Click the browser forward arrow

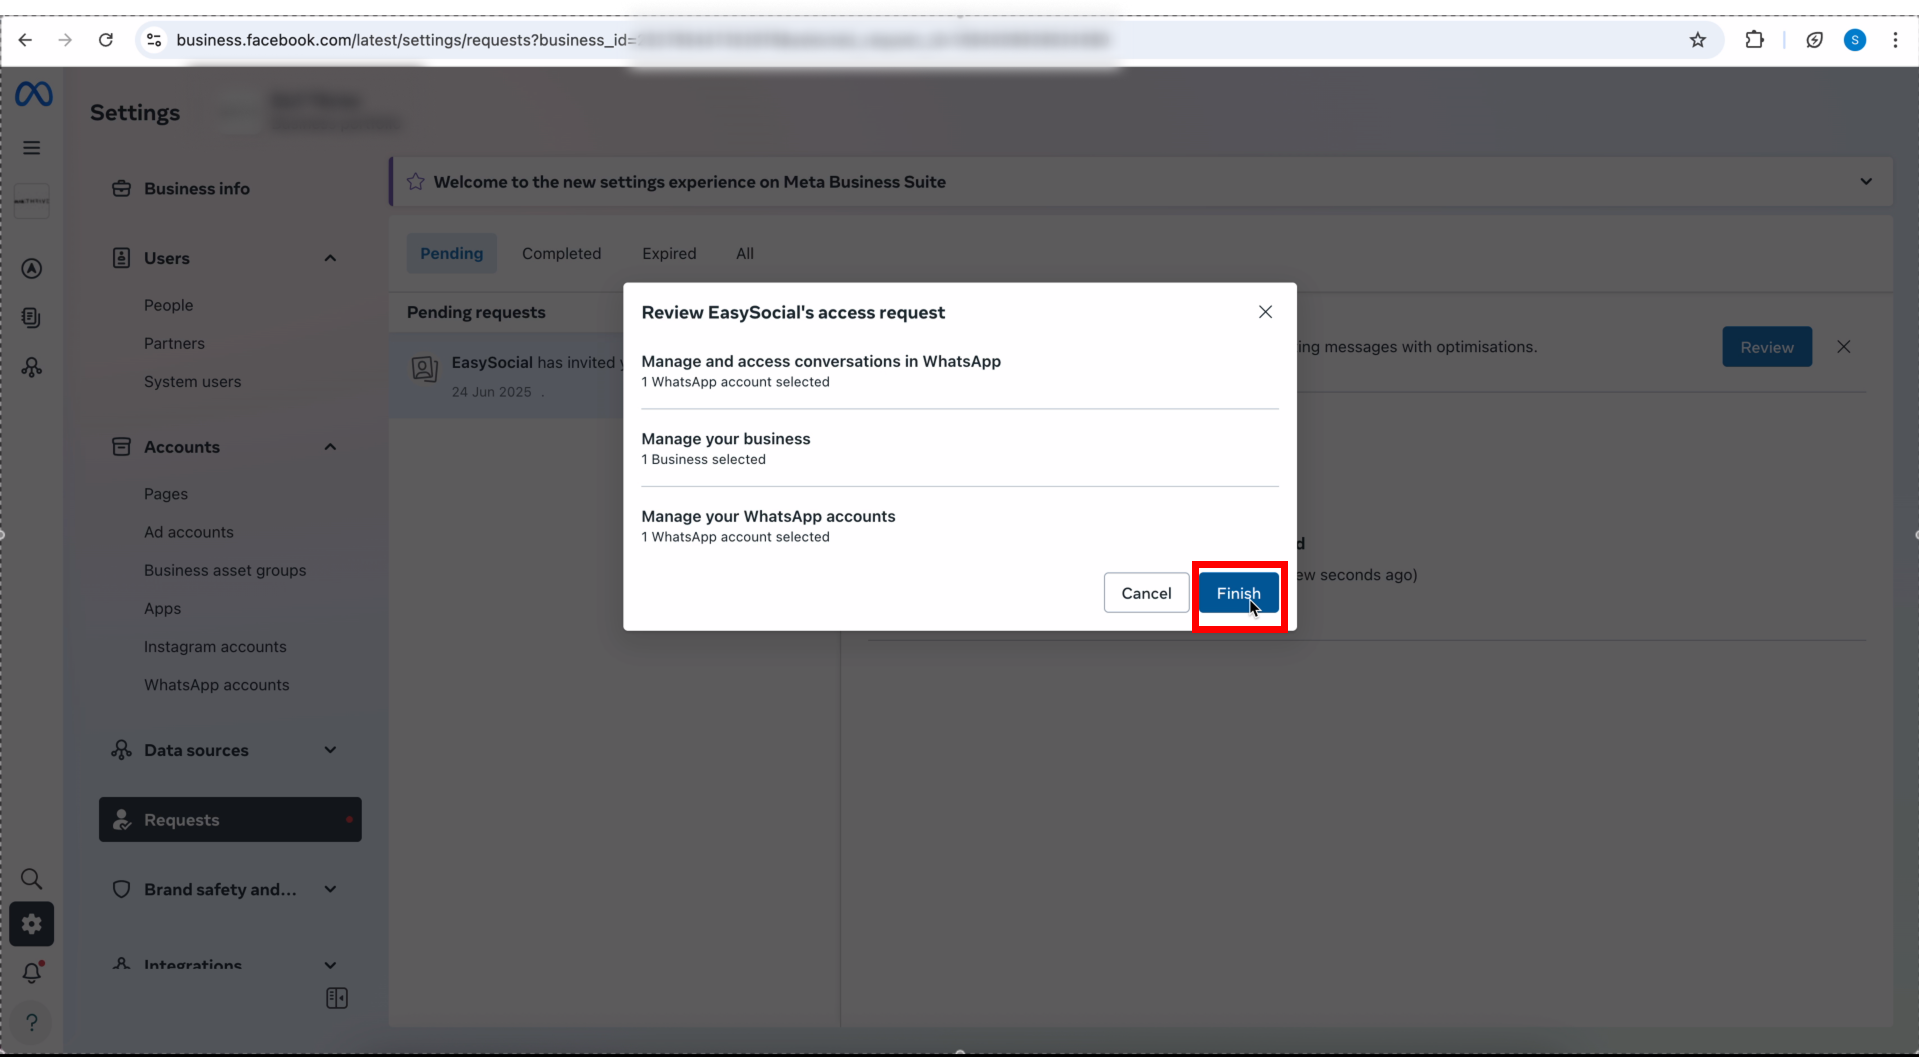coord(65,40)
